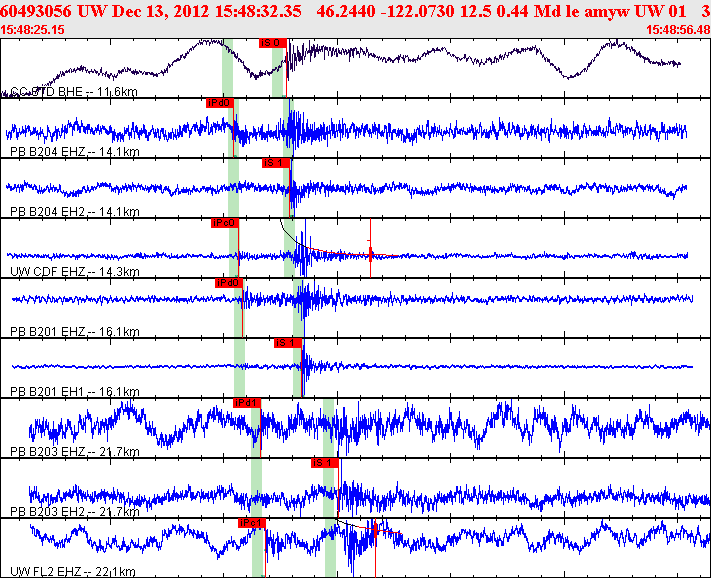The image size is (711, 578).
Task: Click the iS 1 marker on B204 EH2 trace
Action: pos(275,163)
